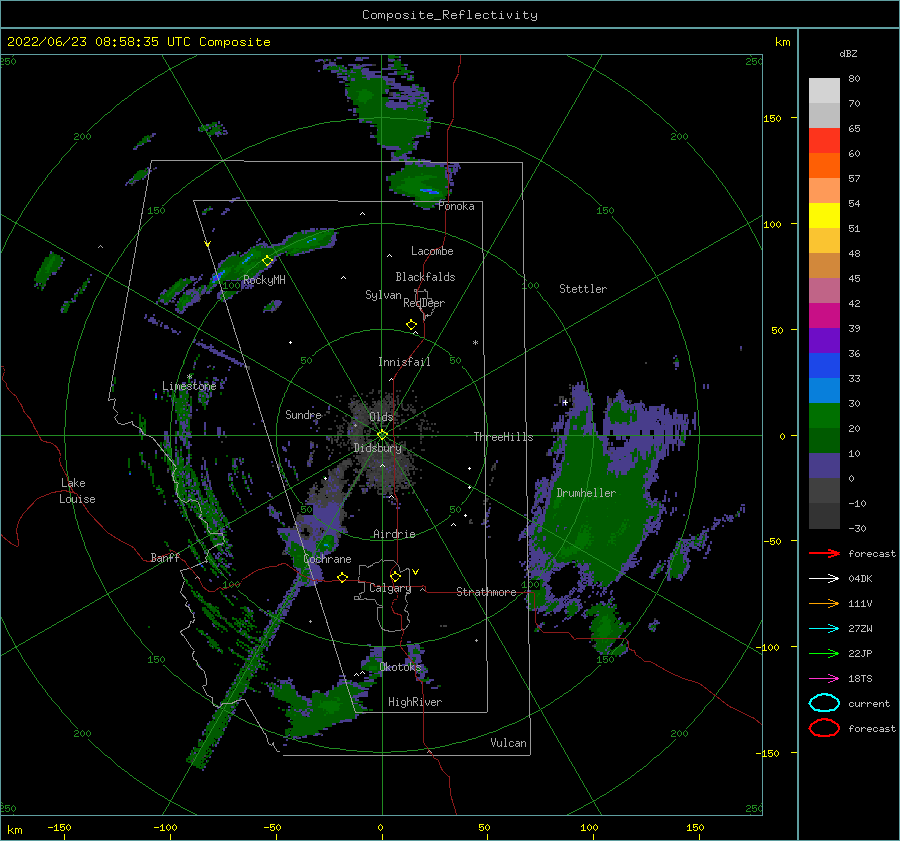Select the magenta 42 dBZ color swatch
Screen dimensions: 900x841
824,315
